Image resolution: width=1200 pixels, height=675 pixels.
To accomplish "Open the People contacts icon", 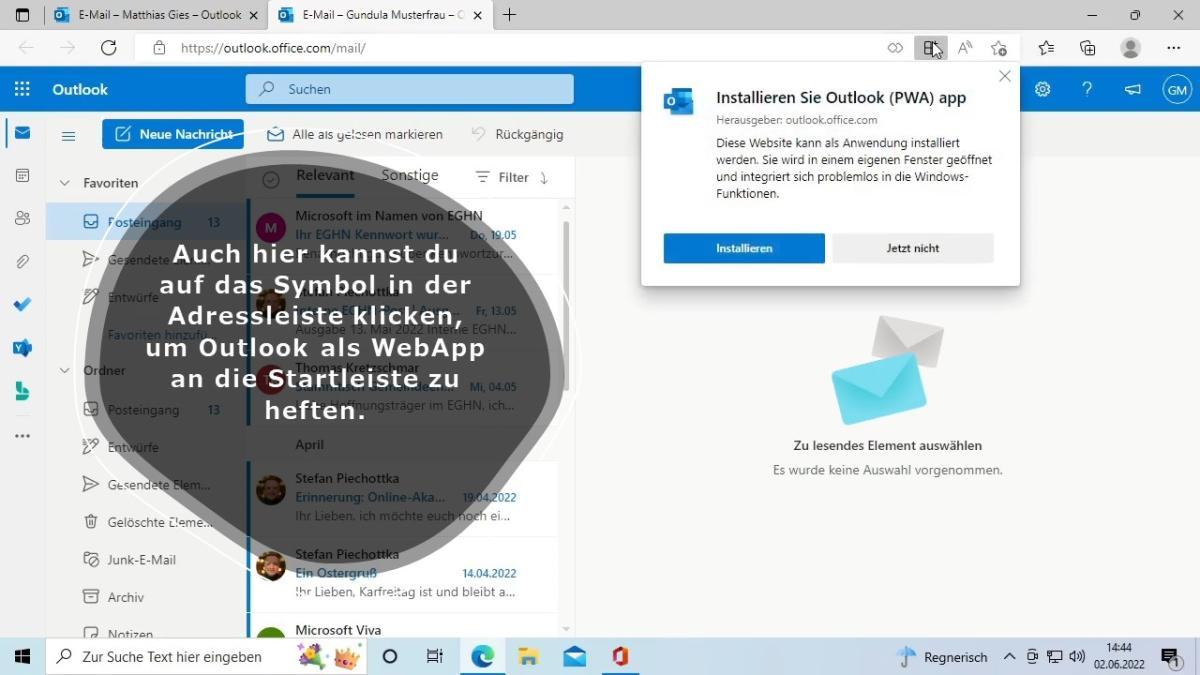I will (22, 218).
